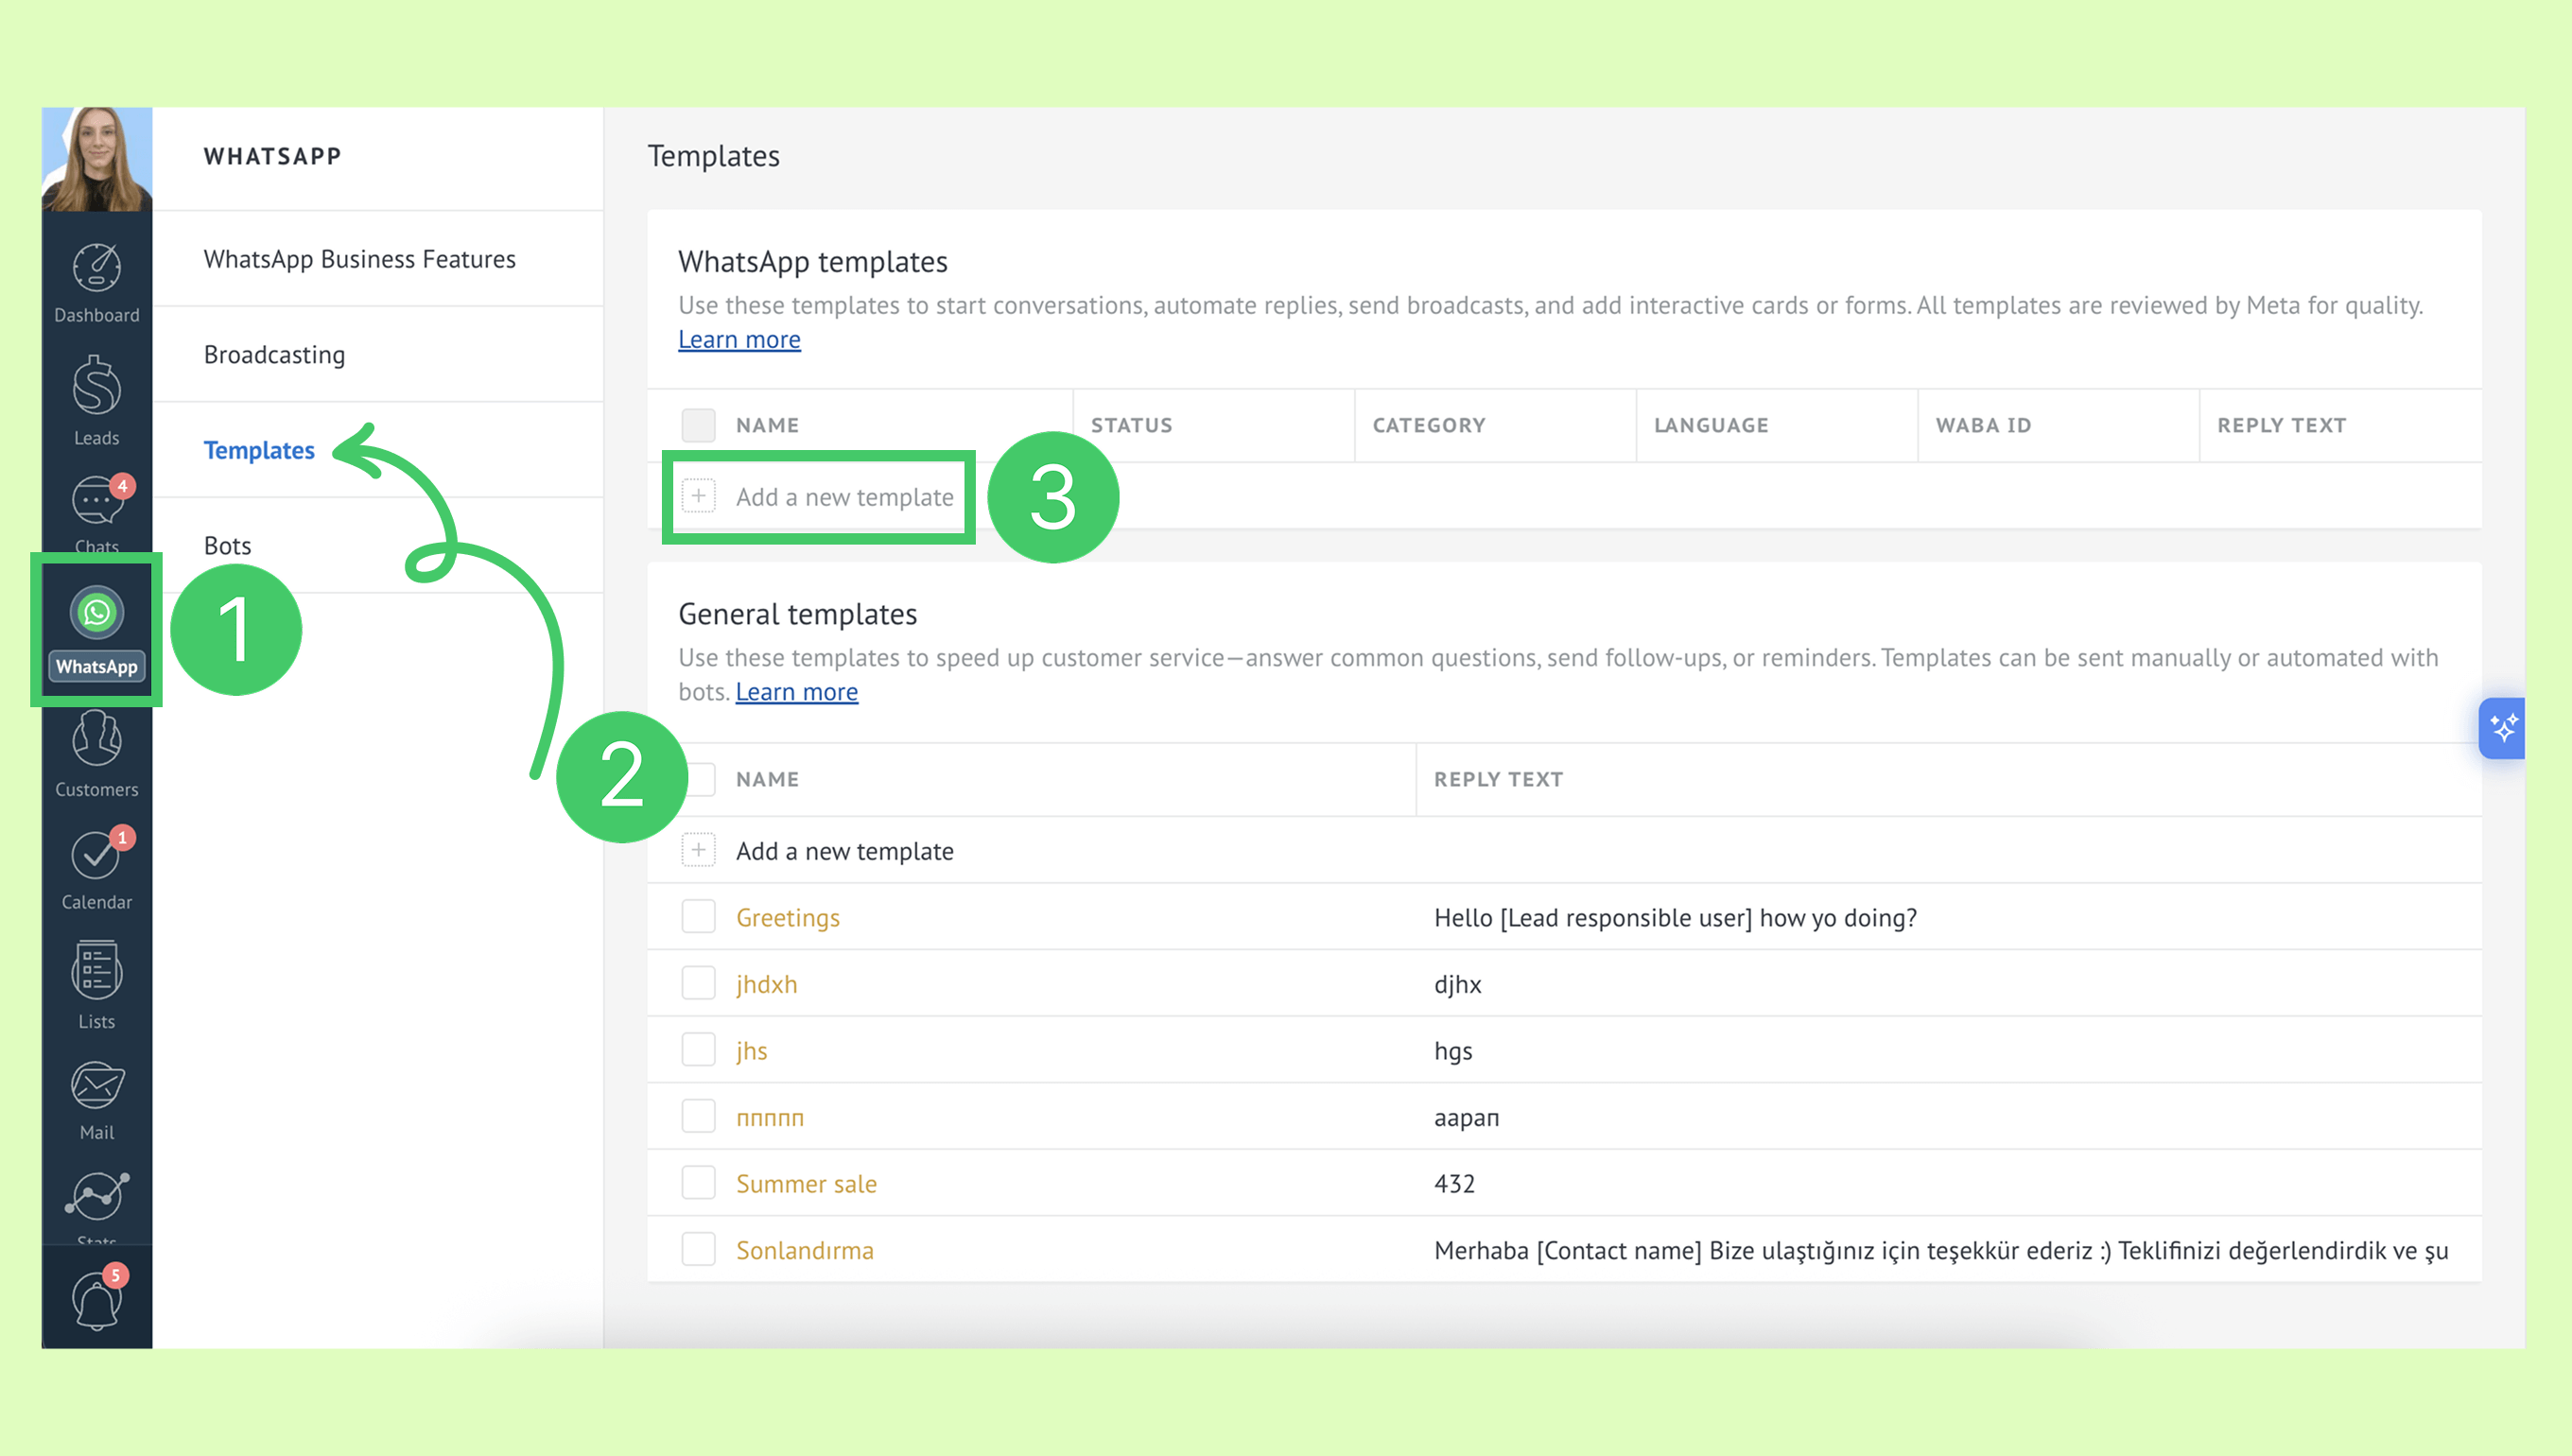This screenshot has height=1456, width=2572.
Task: Click plus icon in General templates table
Action: click(x=698, y=850)
